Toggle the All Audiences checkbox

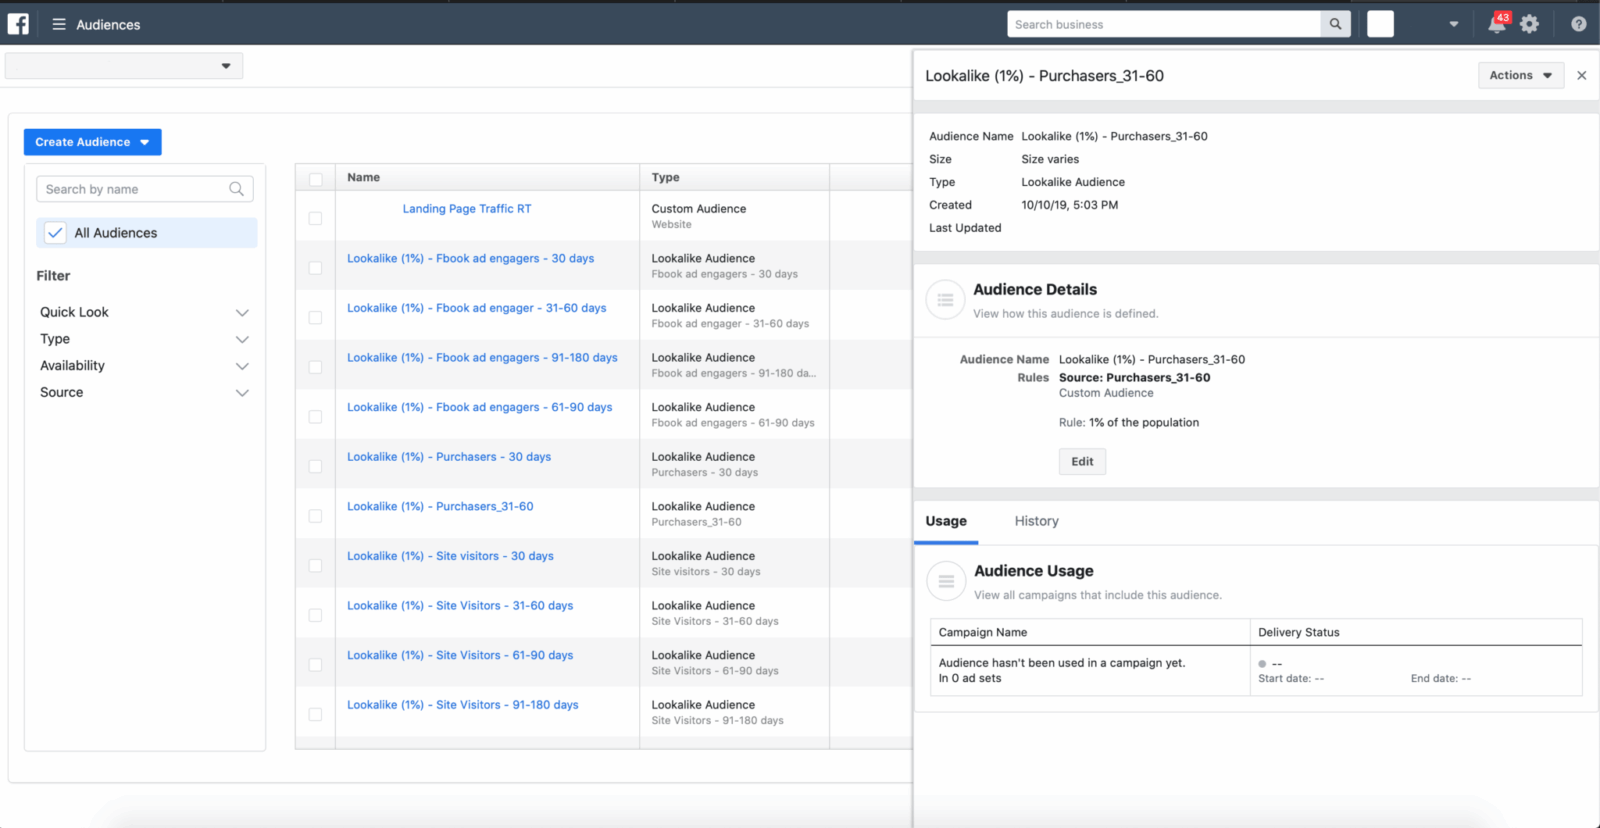point(56,233)
